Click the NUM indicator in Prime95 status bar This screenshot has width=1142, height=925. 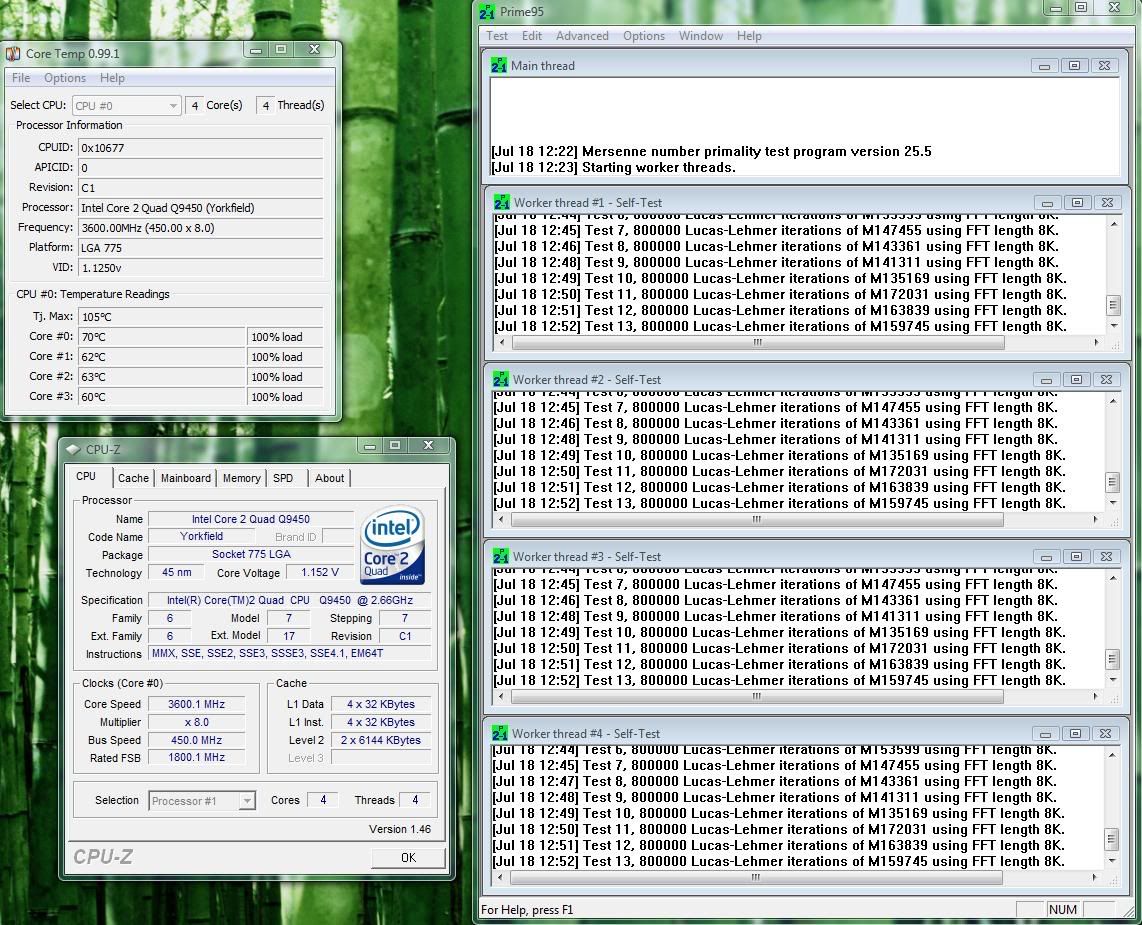(1063, 909)
